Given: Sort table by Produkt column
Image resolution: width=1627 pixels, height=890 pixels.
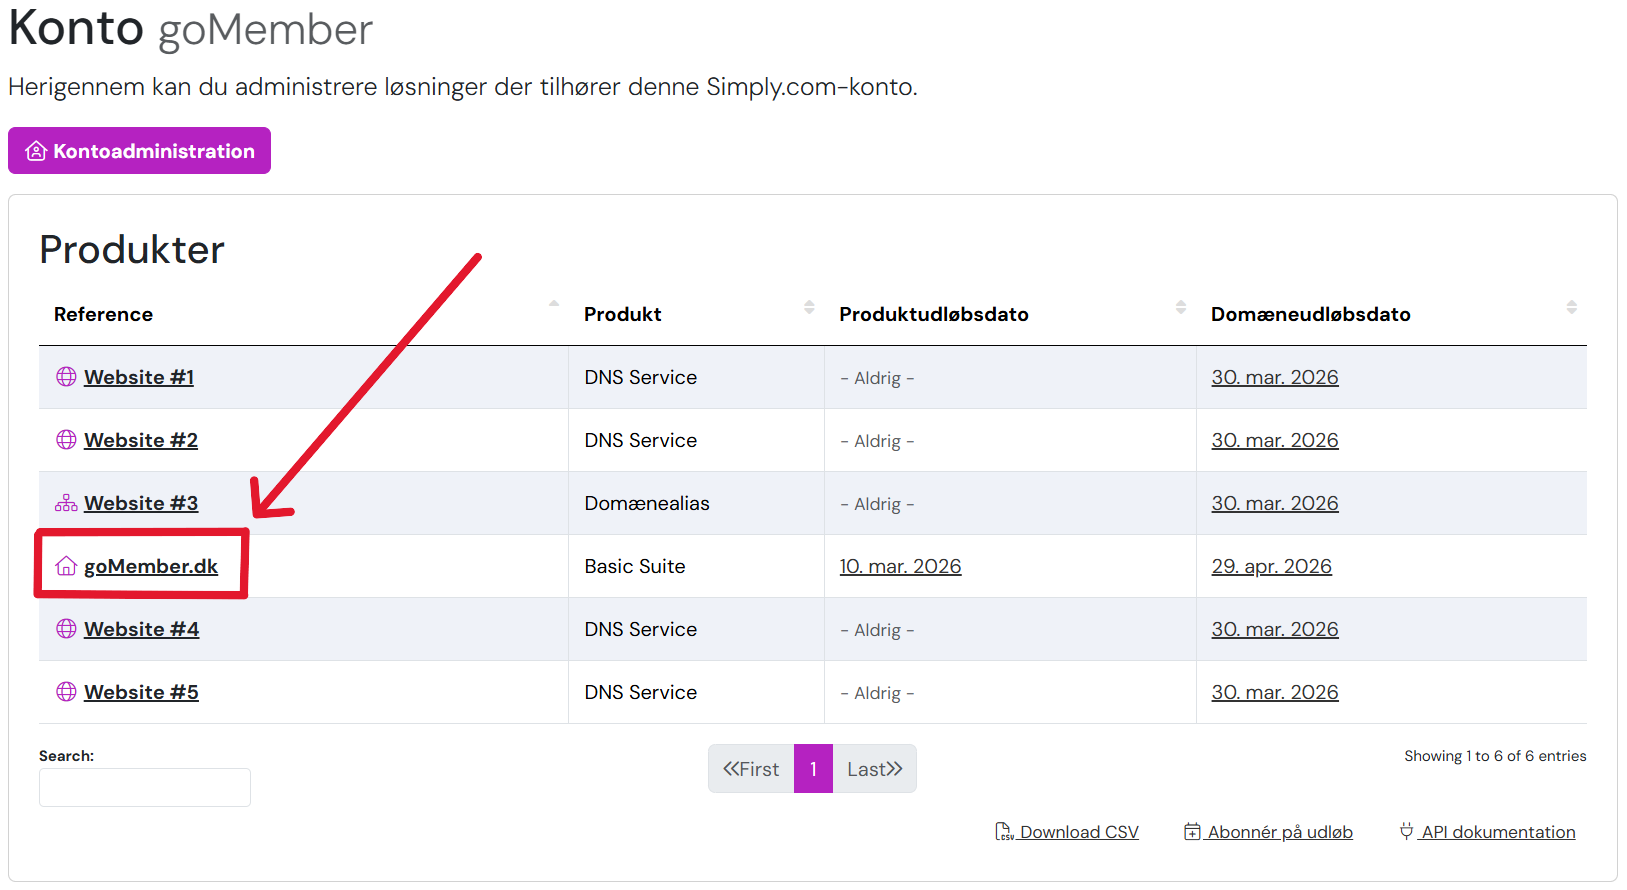Looking at the screenshot, I should point(697,314).
